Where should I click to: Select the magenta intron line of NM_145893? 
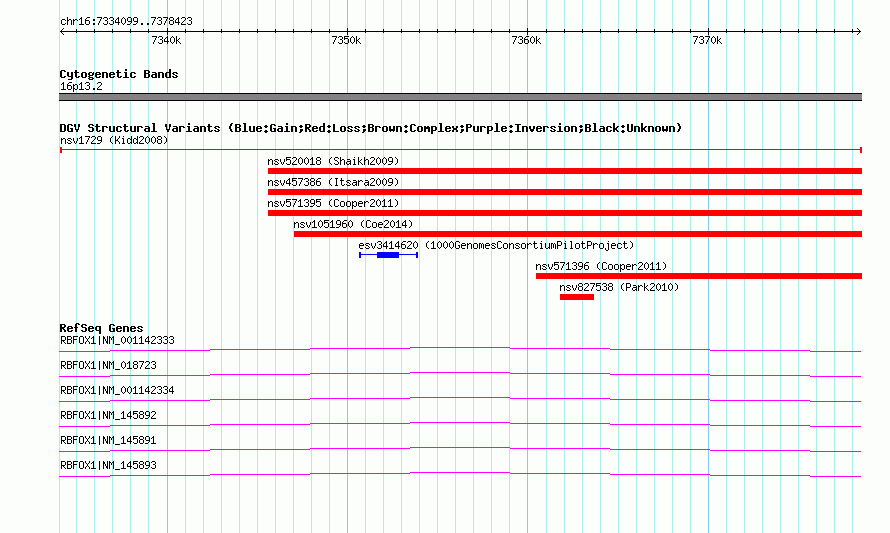pyautogui.click(x=460, y=473)
